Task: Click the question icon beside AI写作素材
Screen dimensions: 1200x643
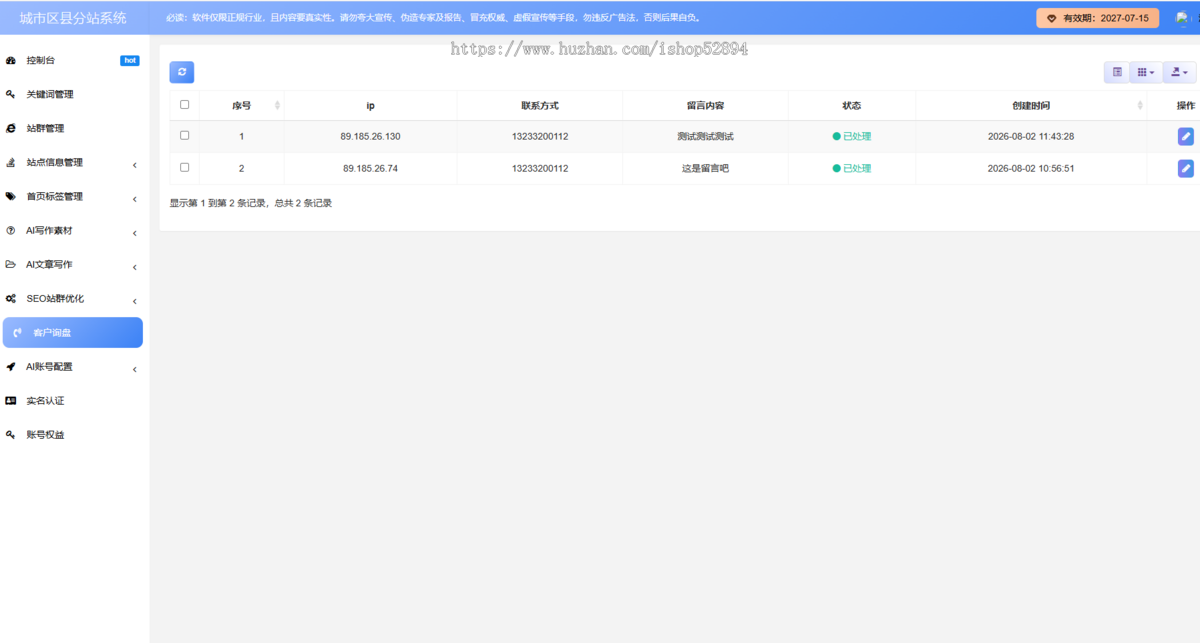Action: (x=11, y=231)
